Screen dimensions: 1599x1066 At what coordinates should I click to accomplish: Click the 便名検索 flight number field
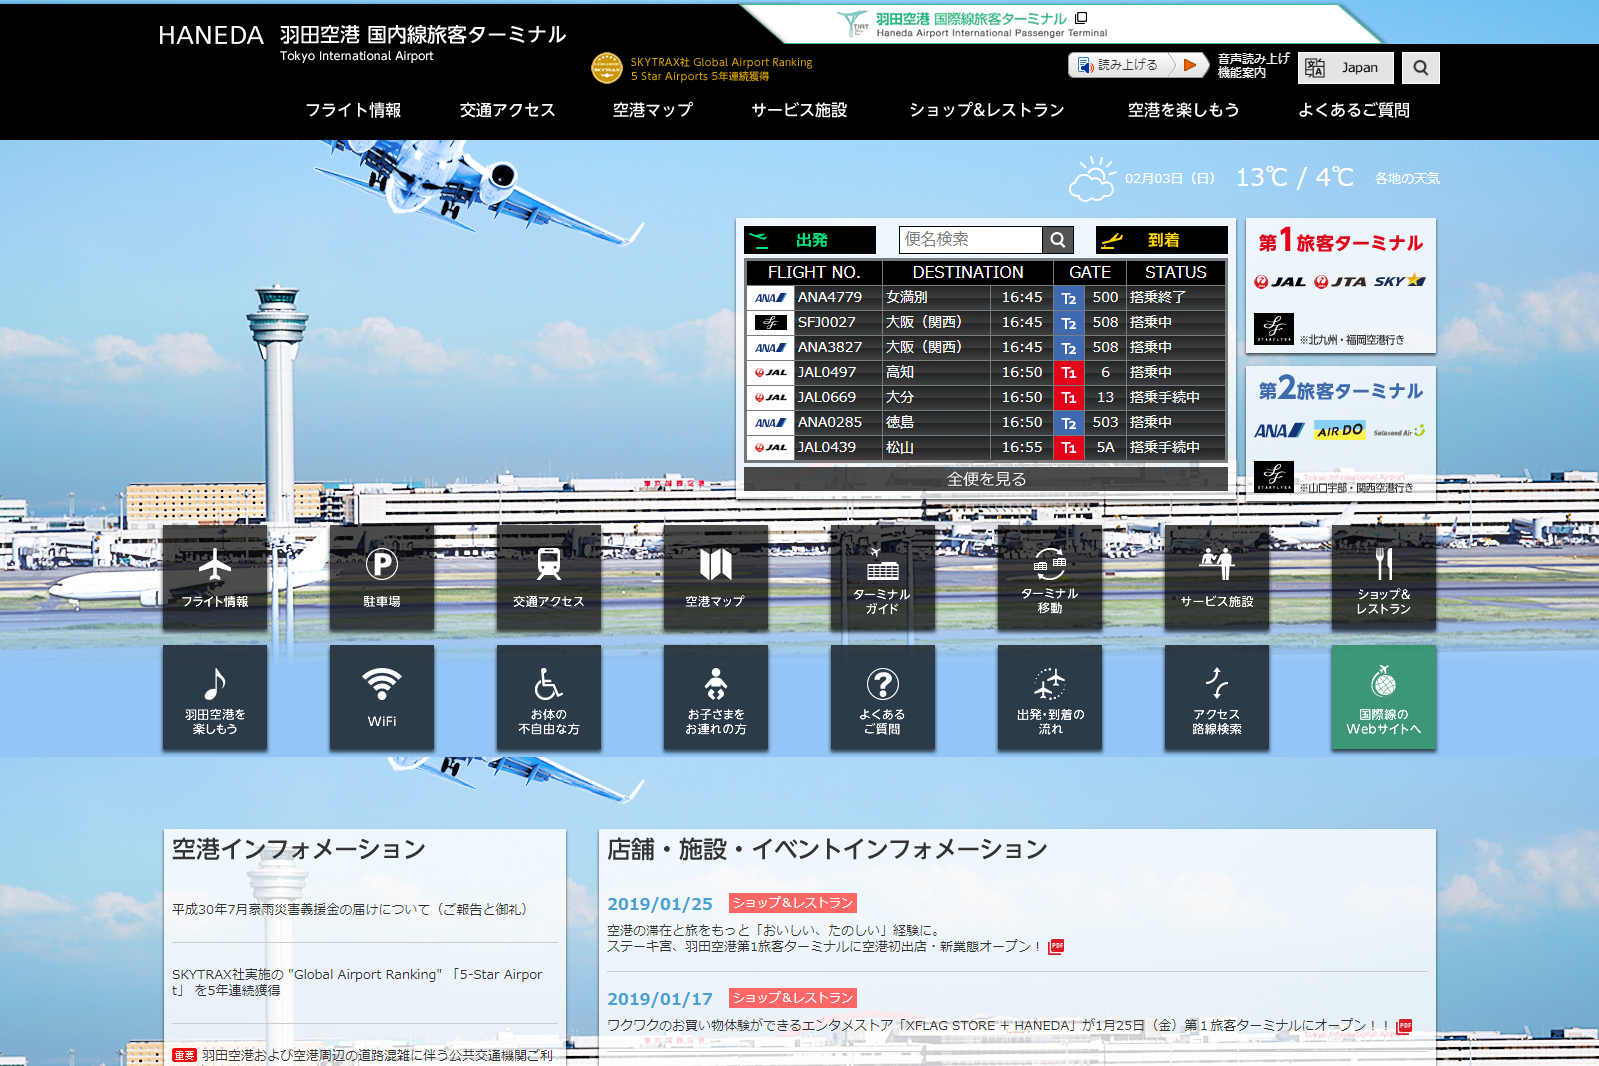[970, 240]
